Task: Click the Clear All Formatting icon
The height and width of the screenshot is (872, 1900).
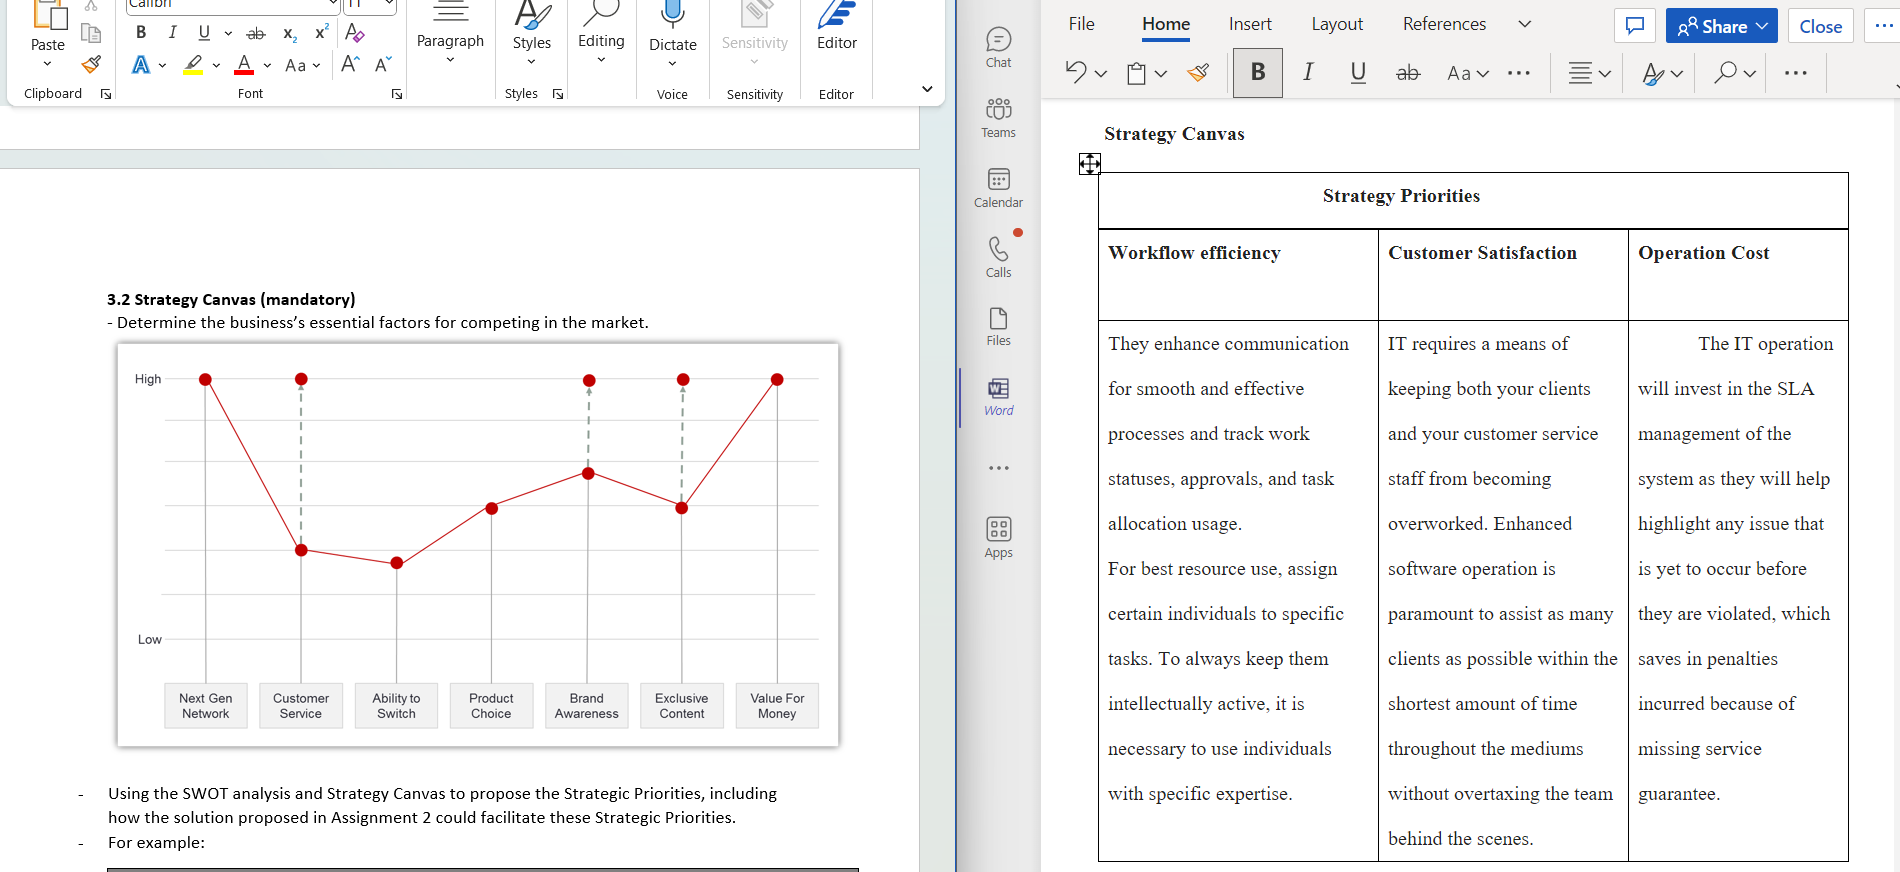Action: point(354,33)
